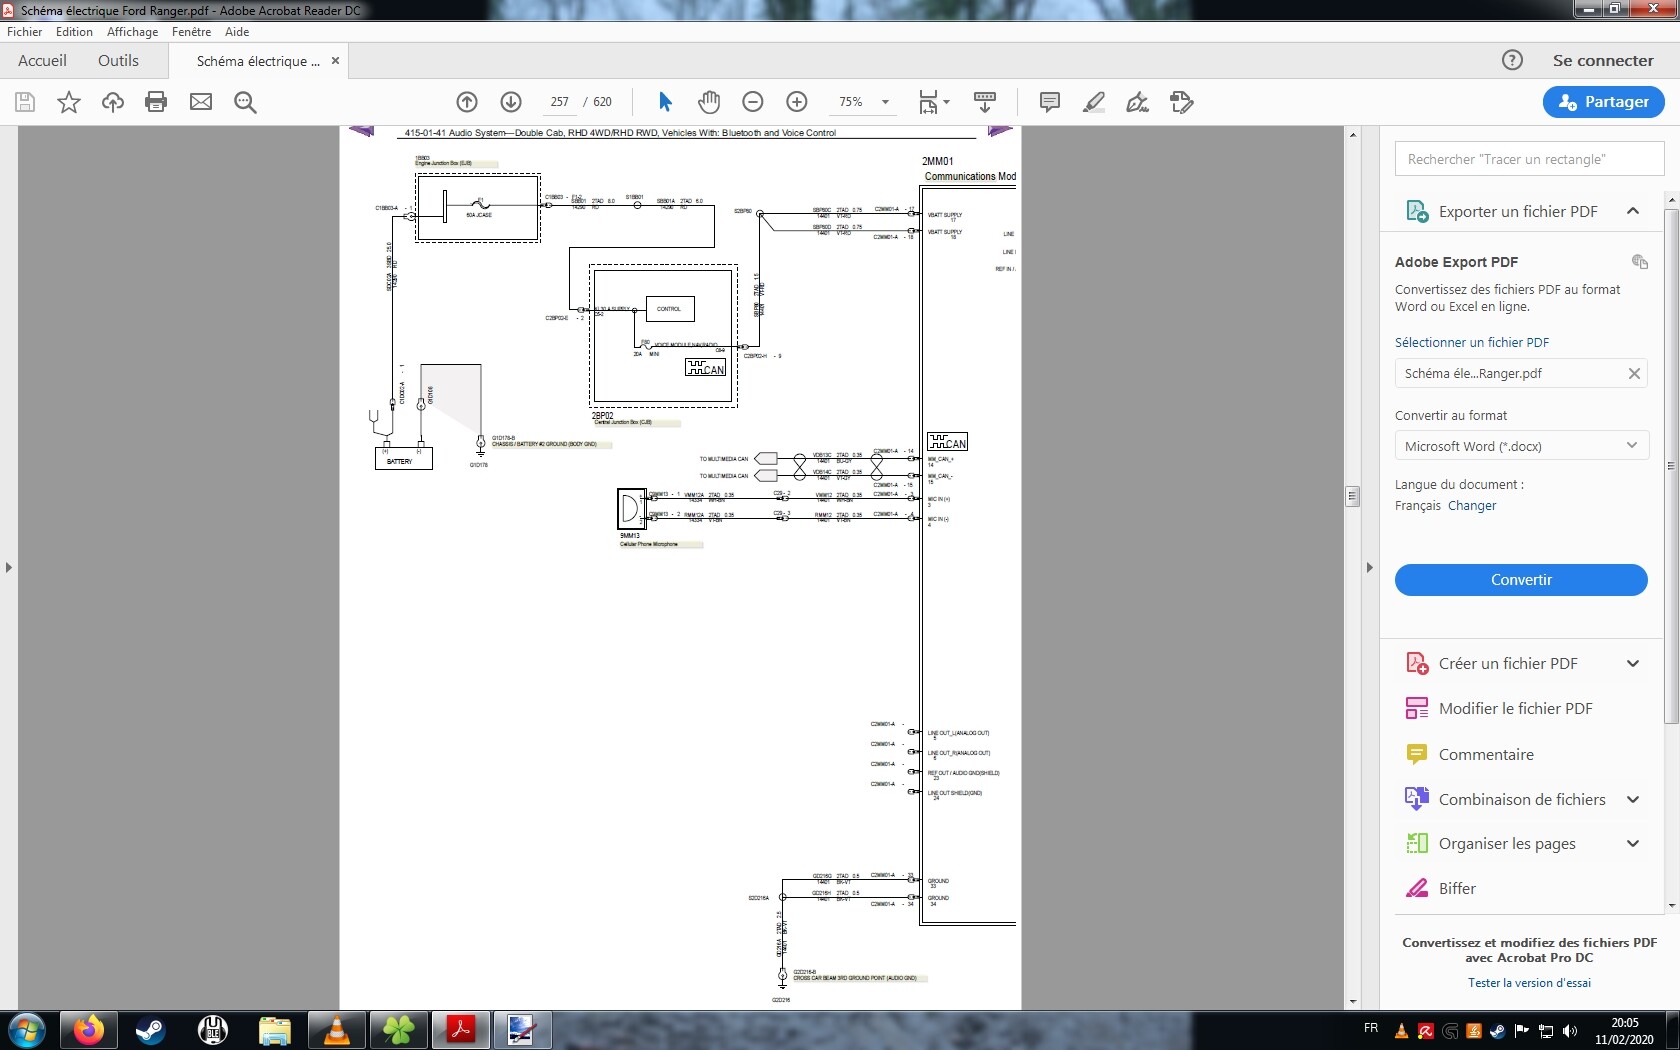Open the Edition menu
The width and height of the screenshot is (1680, 1050).
74,32
